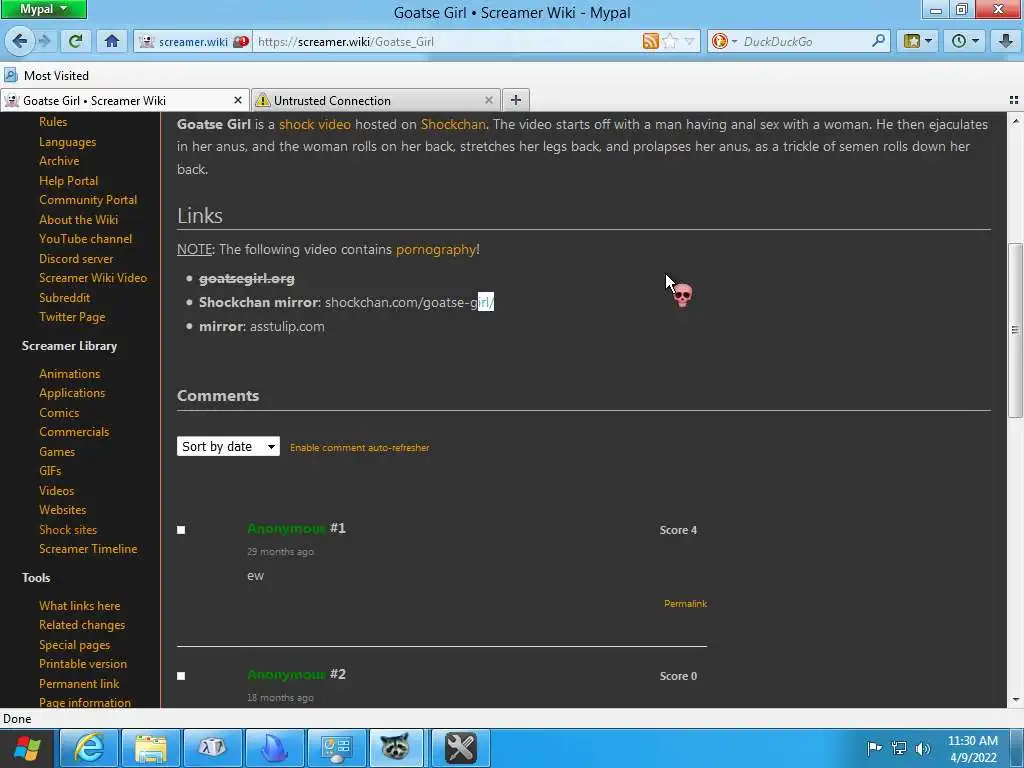Launch Internet Explorer from taskbar

click(x=89, y=748)
